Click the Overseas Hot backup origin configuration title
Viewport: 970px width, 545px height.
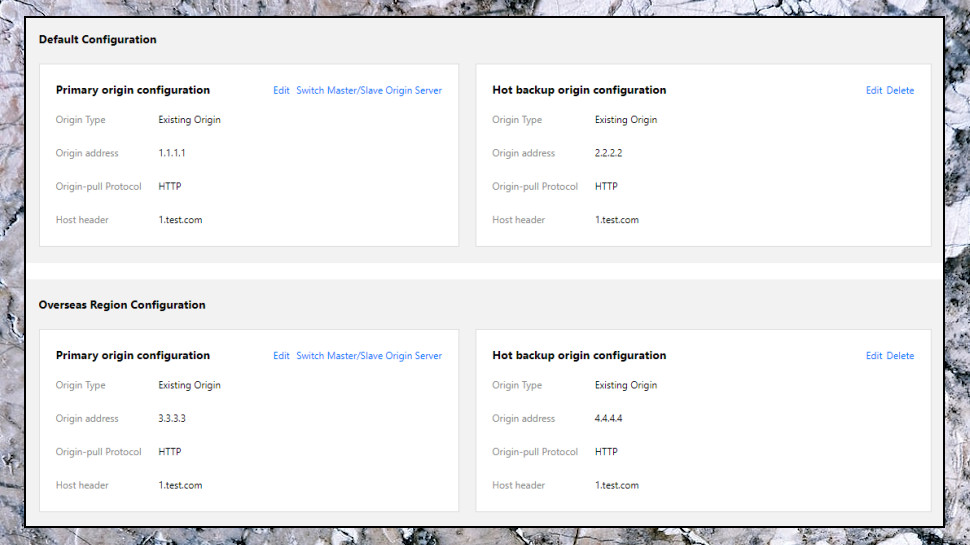pyautogui.click(x=579, y=356)
